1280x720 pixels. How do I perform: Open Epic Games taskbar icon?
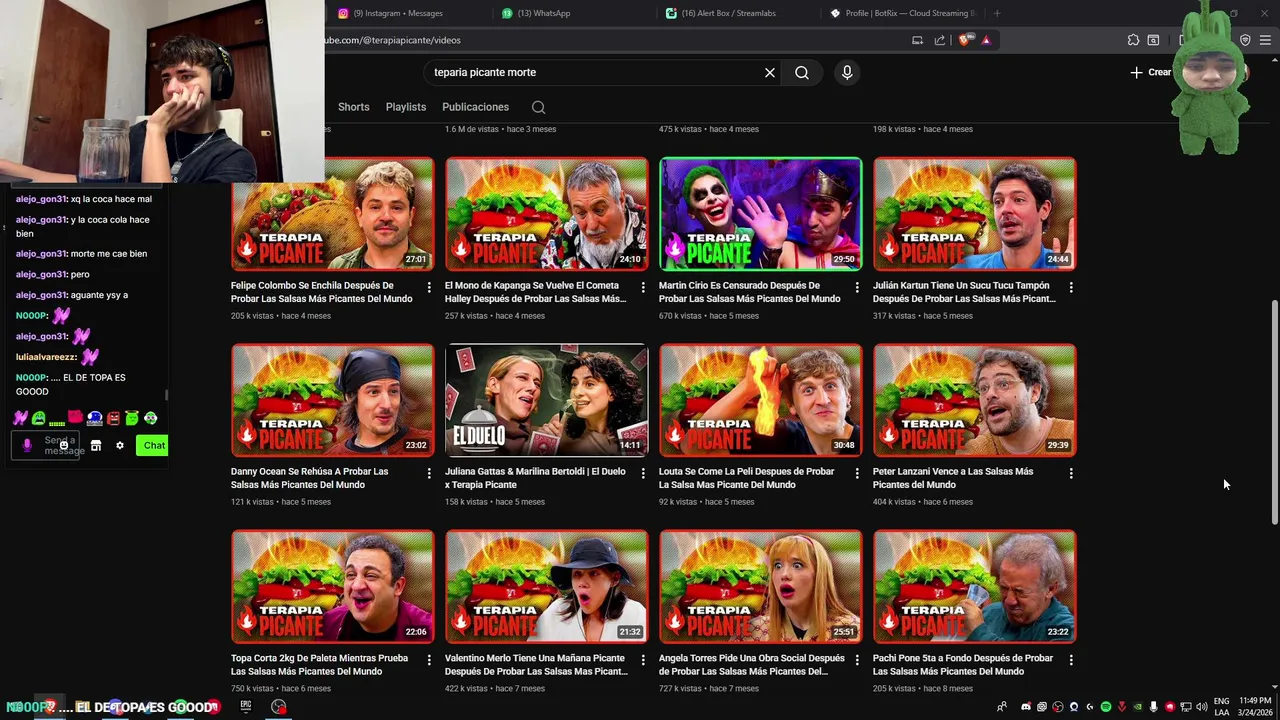(x=246, y=706)
